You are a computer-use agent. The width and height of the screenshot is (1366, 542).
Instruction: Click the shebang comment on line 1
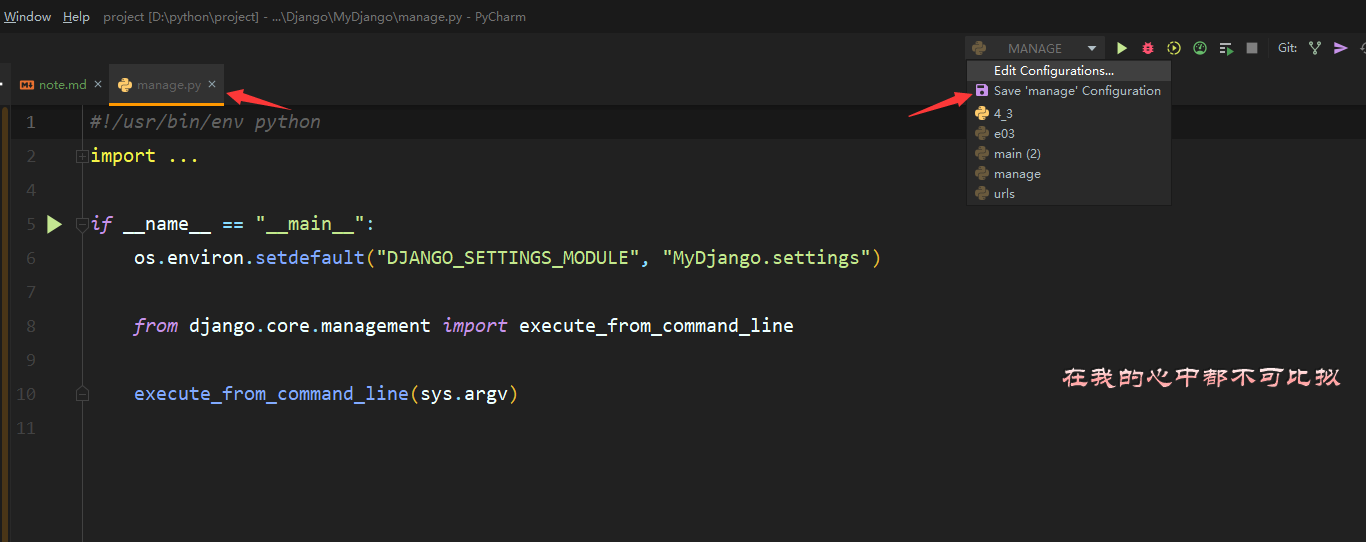[205, 122]
